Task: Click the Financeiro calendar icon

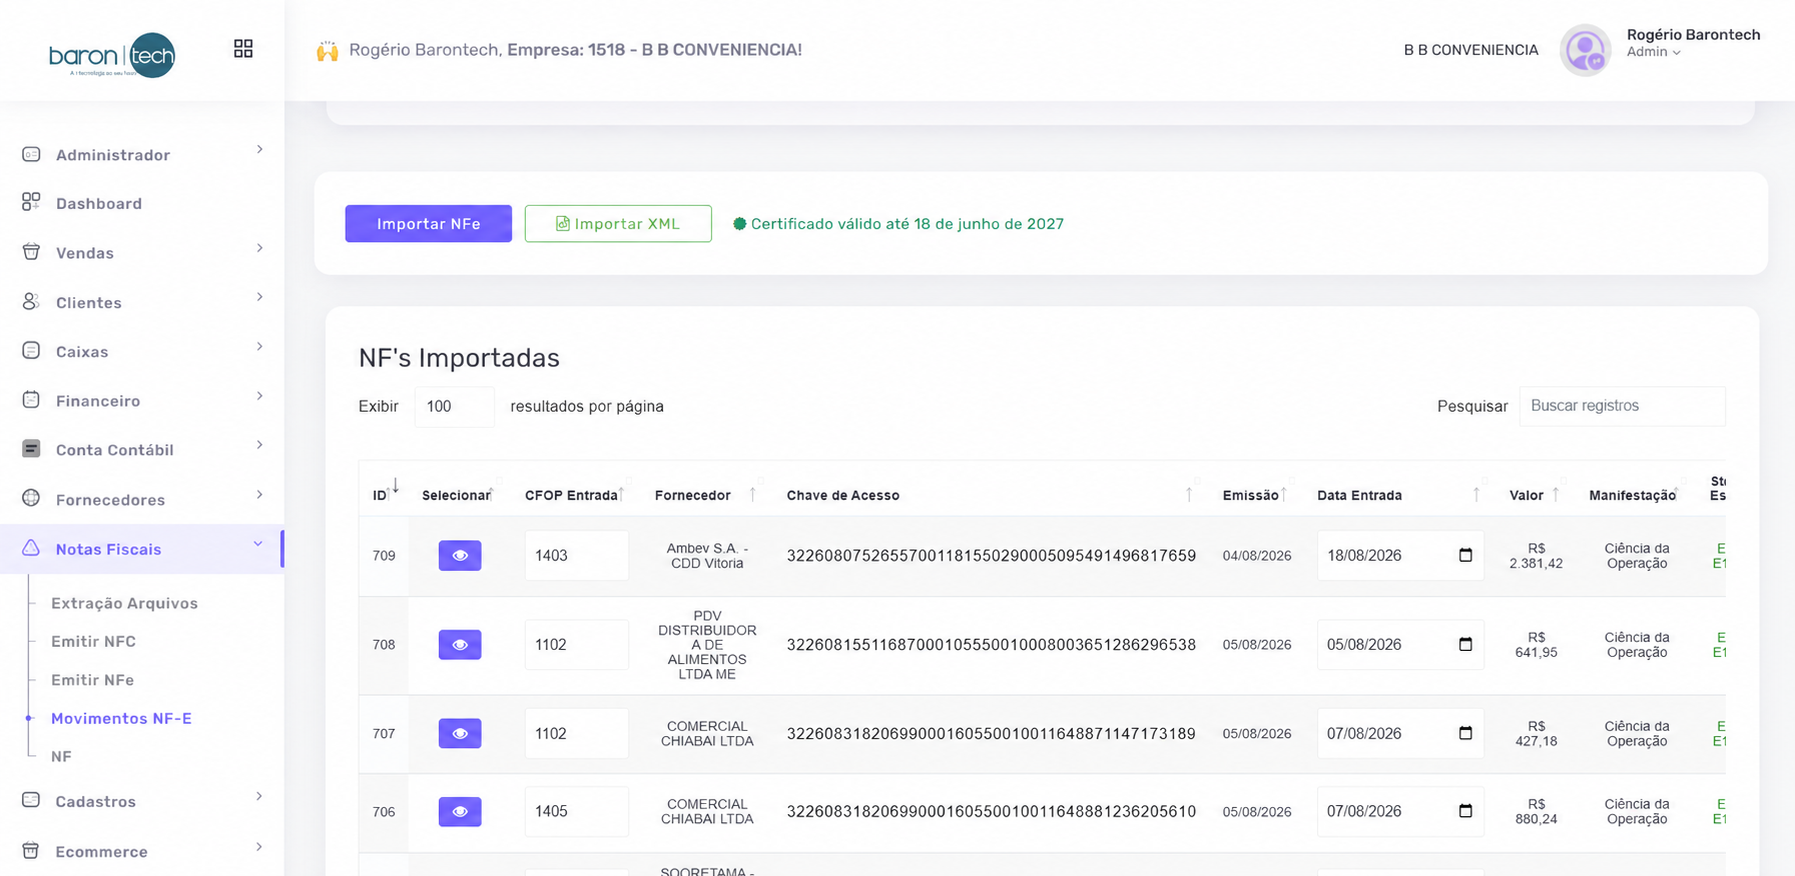Action: point(31,400)
